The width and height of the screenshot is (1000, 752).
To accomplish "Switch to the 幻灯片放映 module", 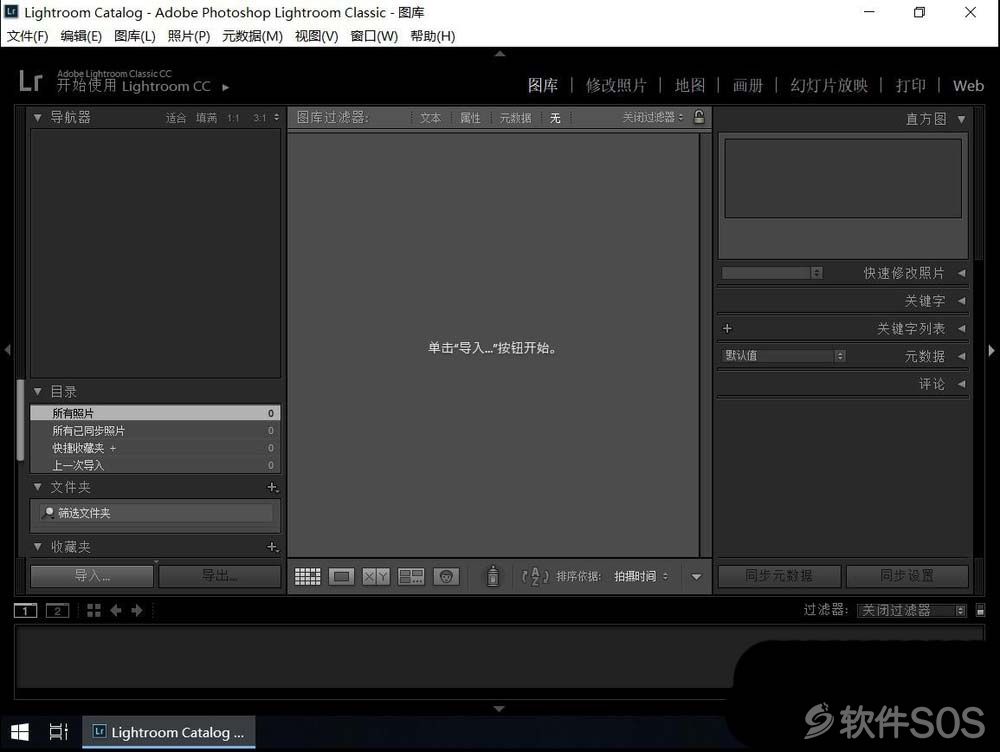I will 829,85.
